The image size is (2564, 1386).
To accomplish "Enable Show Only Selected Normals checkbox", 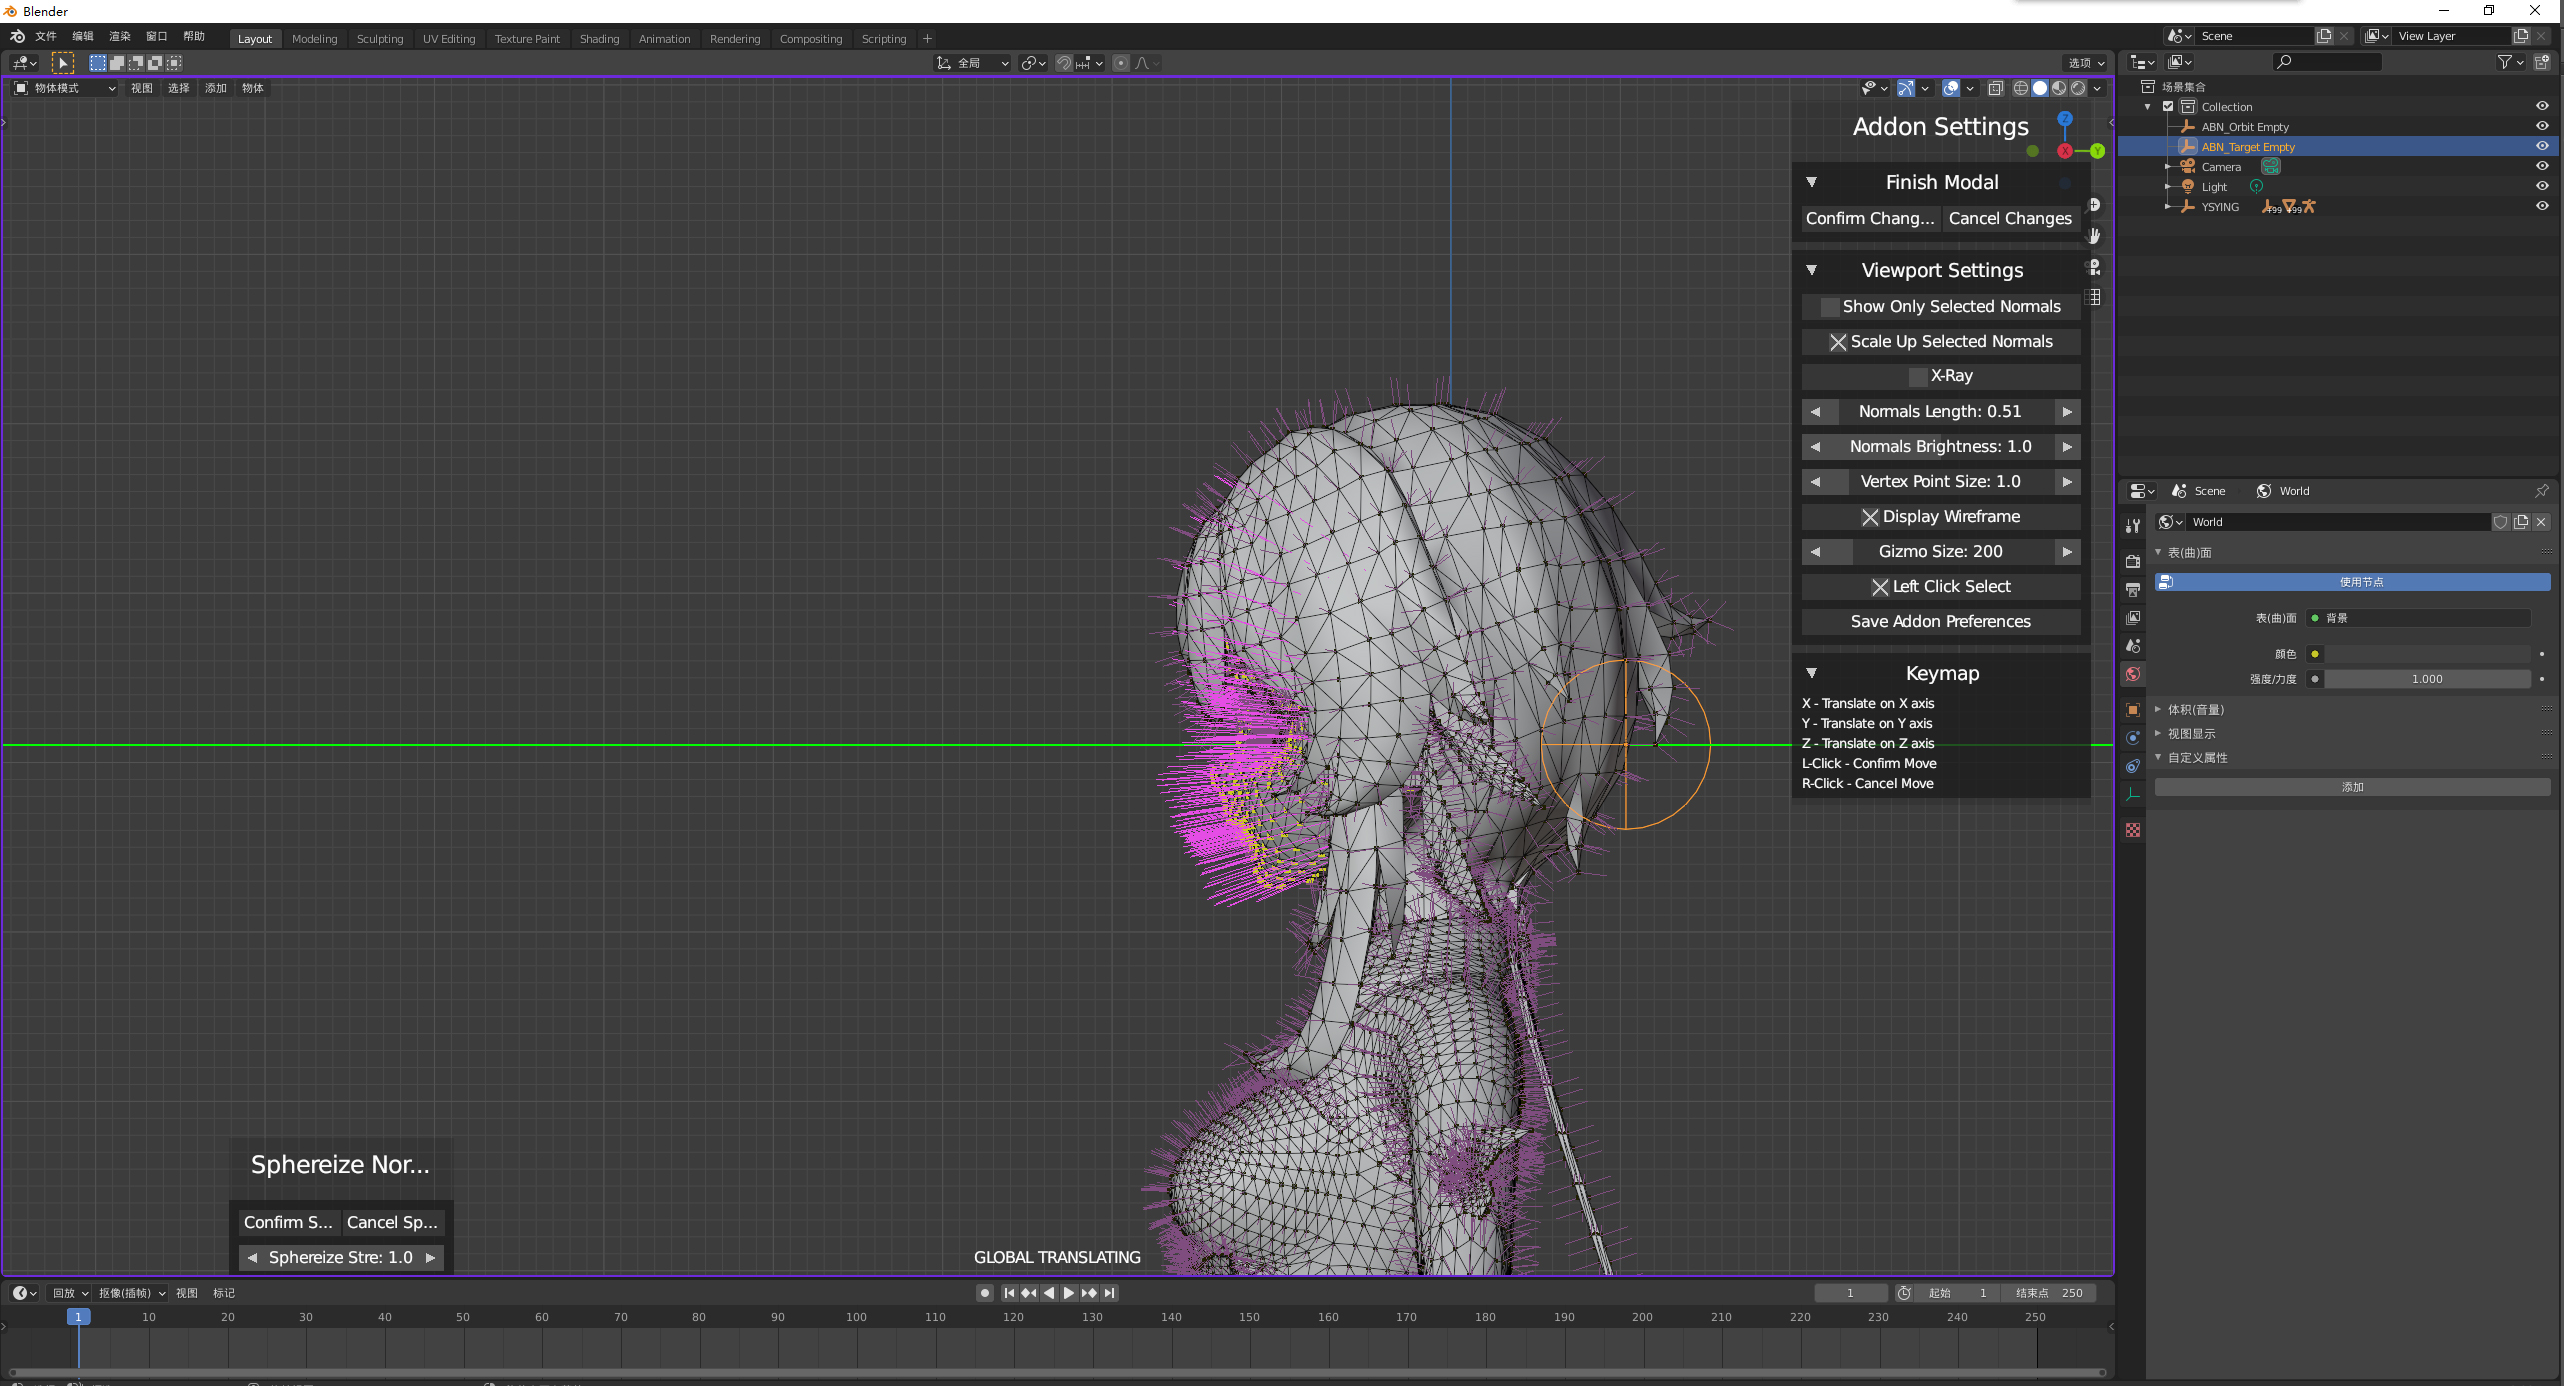I will pyautogui.click(x=1830, y=307).
